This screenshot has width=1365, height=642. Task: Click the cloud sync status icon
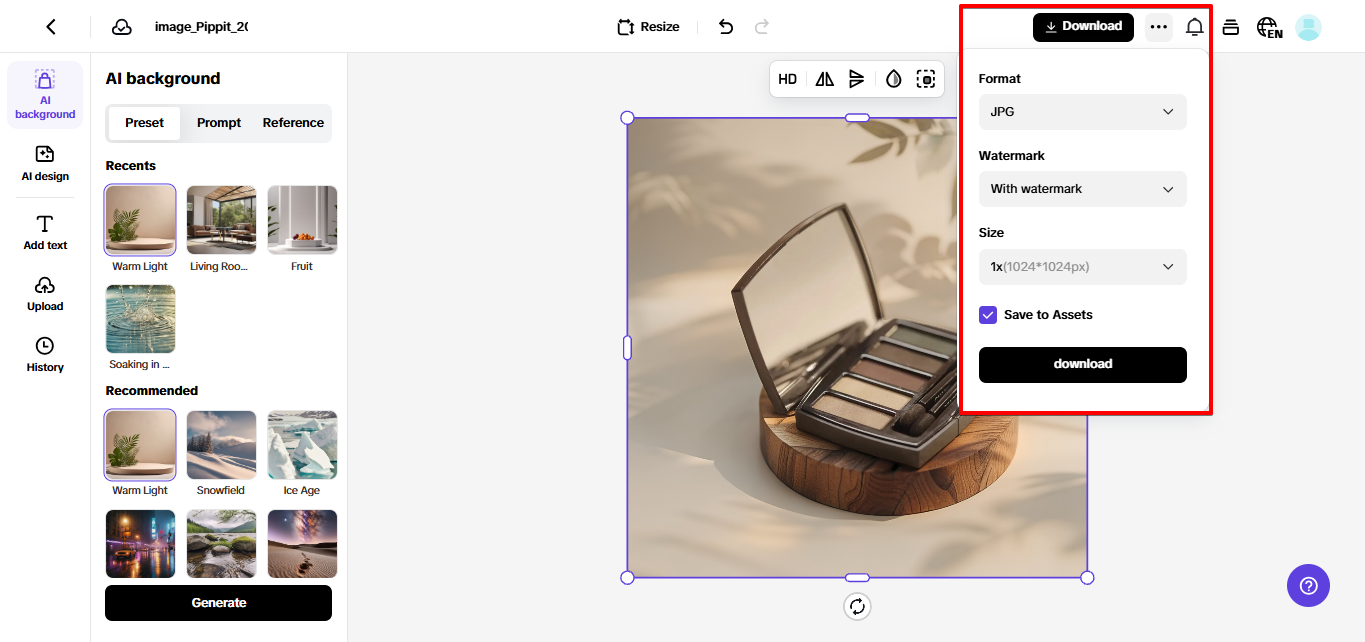click(x=122, y=27)
